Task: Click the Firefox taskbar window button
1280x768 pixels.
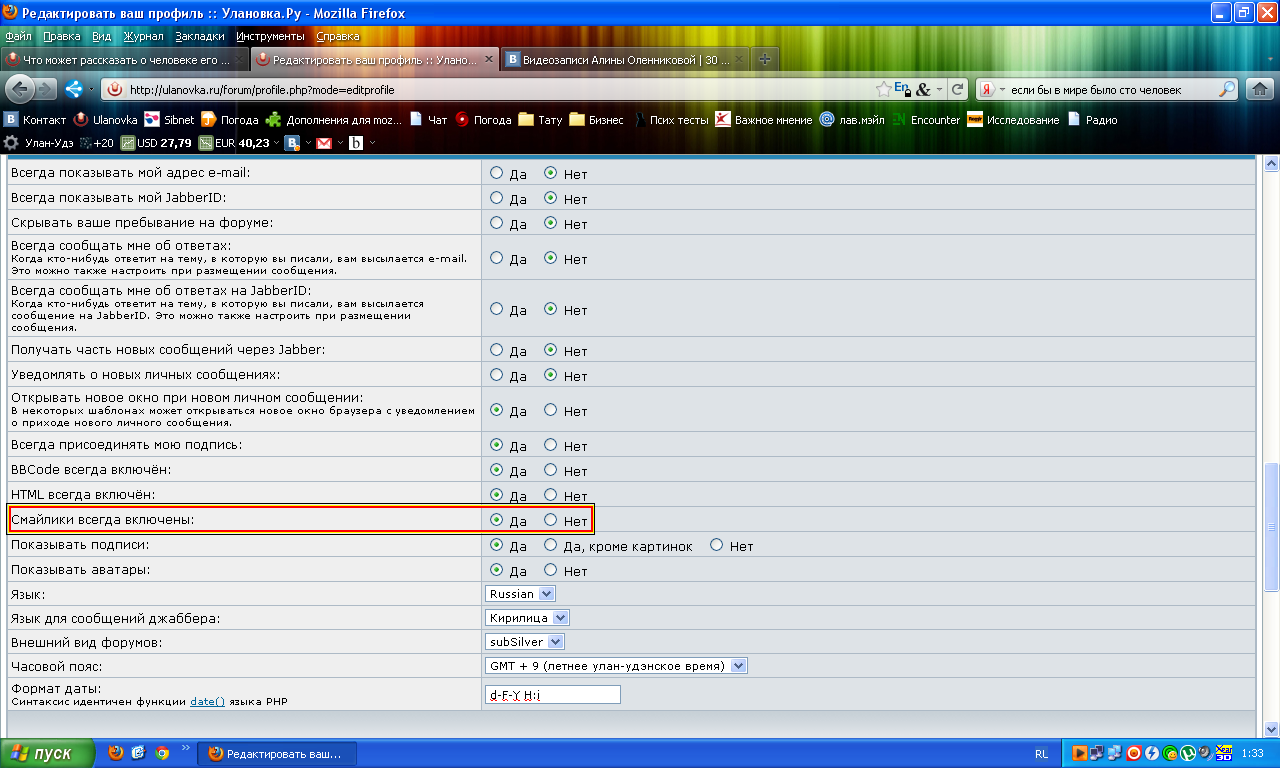Action: (x=275, y=753)
